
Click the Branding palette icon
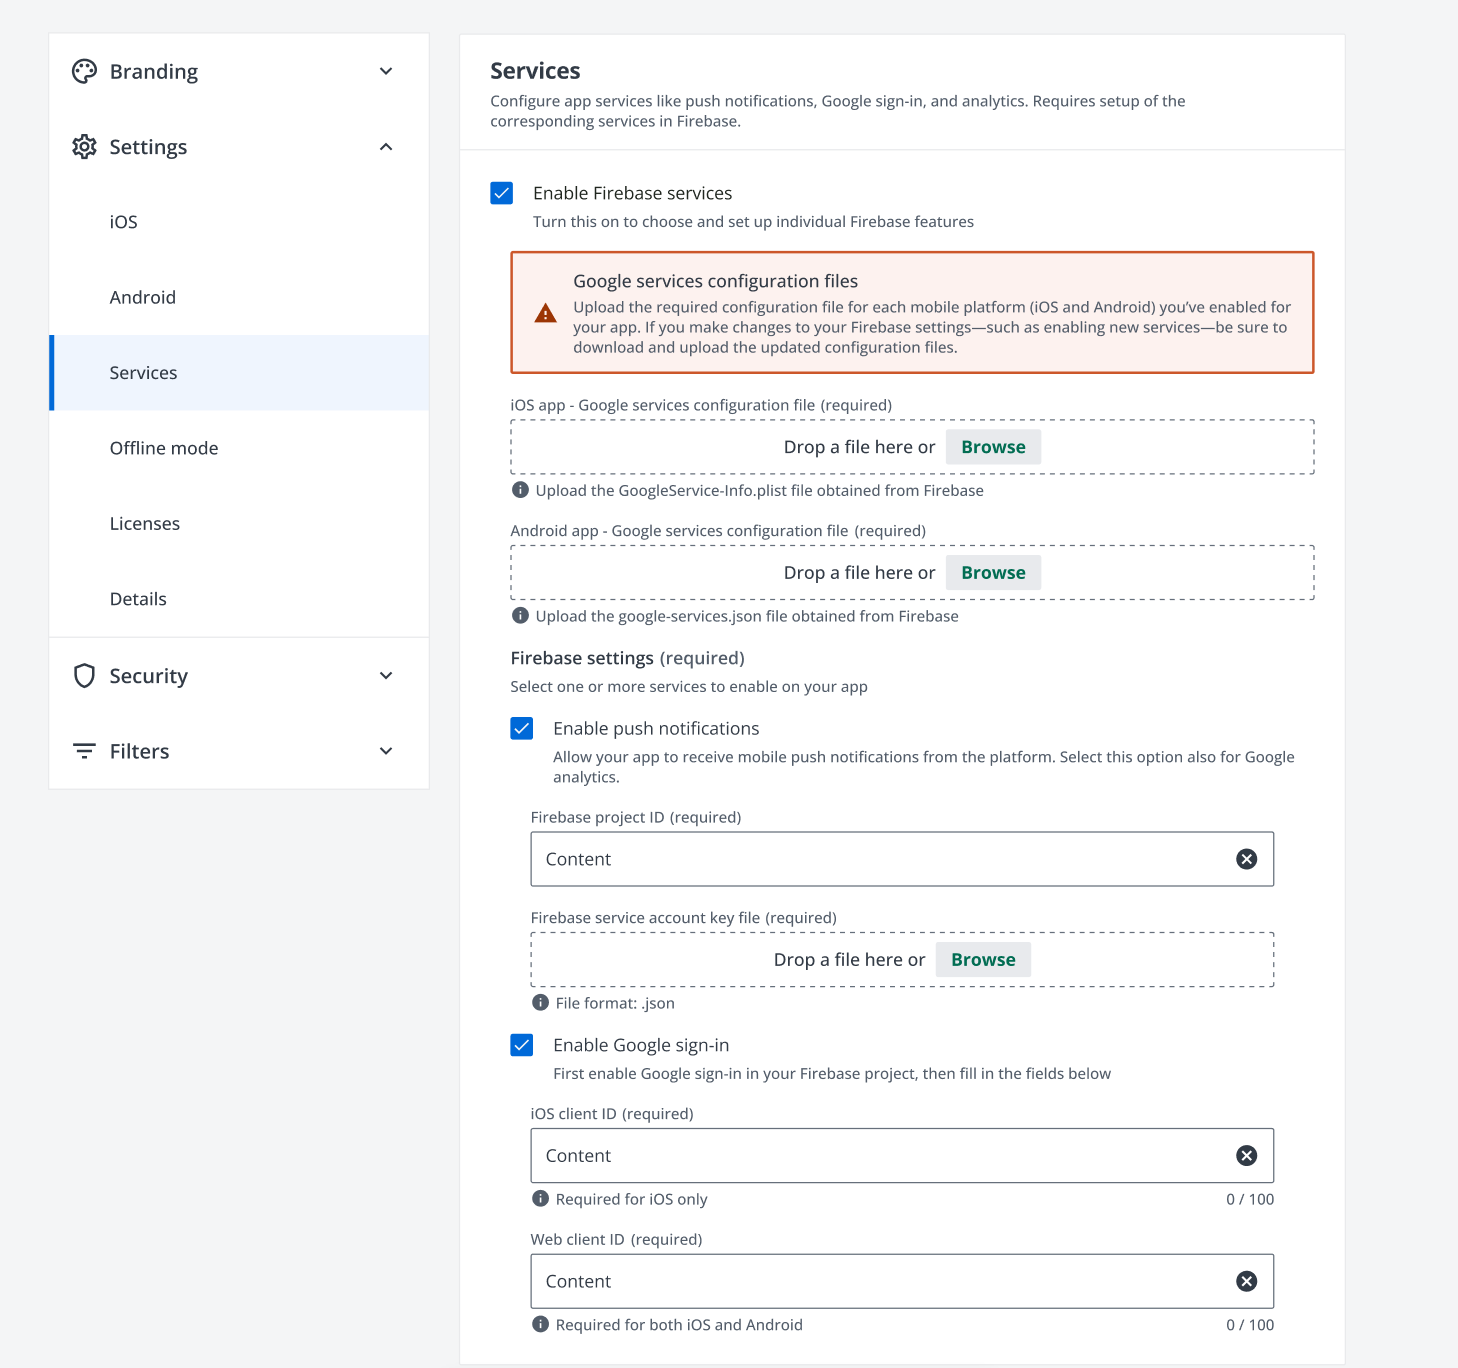tap(84, 71)
